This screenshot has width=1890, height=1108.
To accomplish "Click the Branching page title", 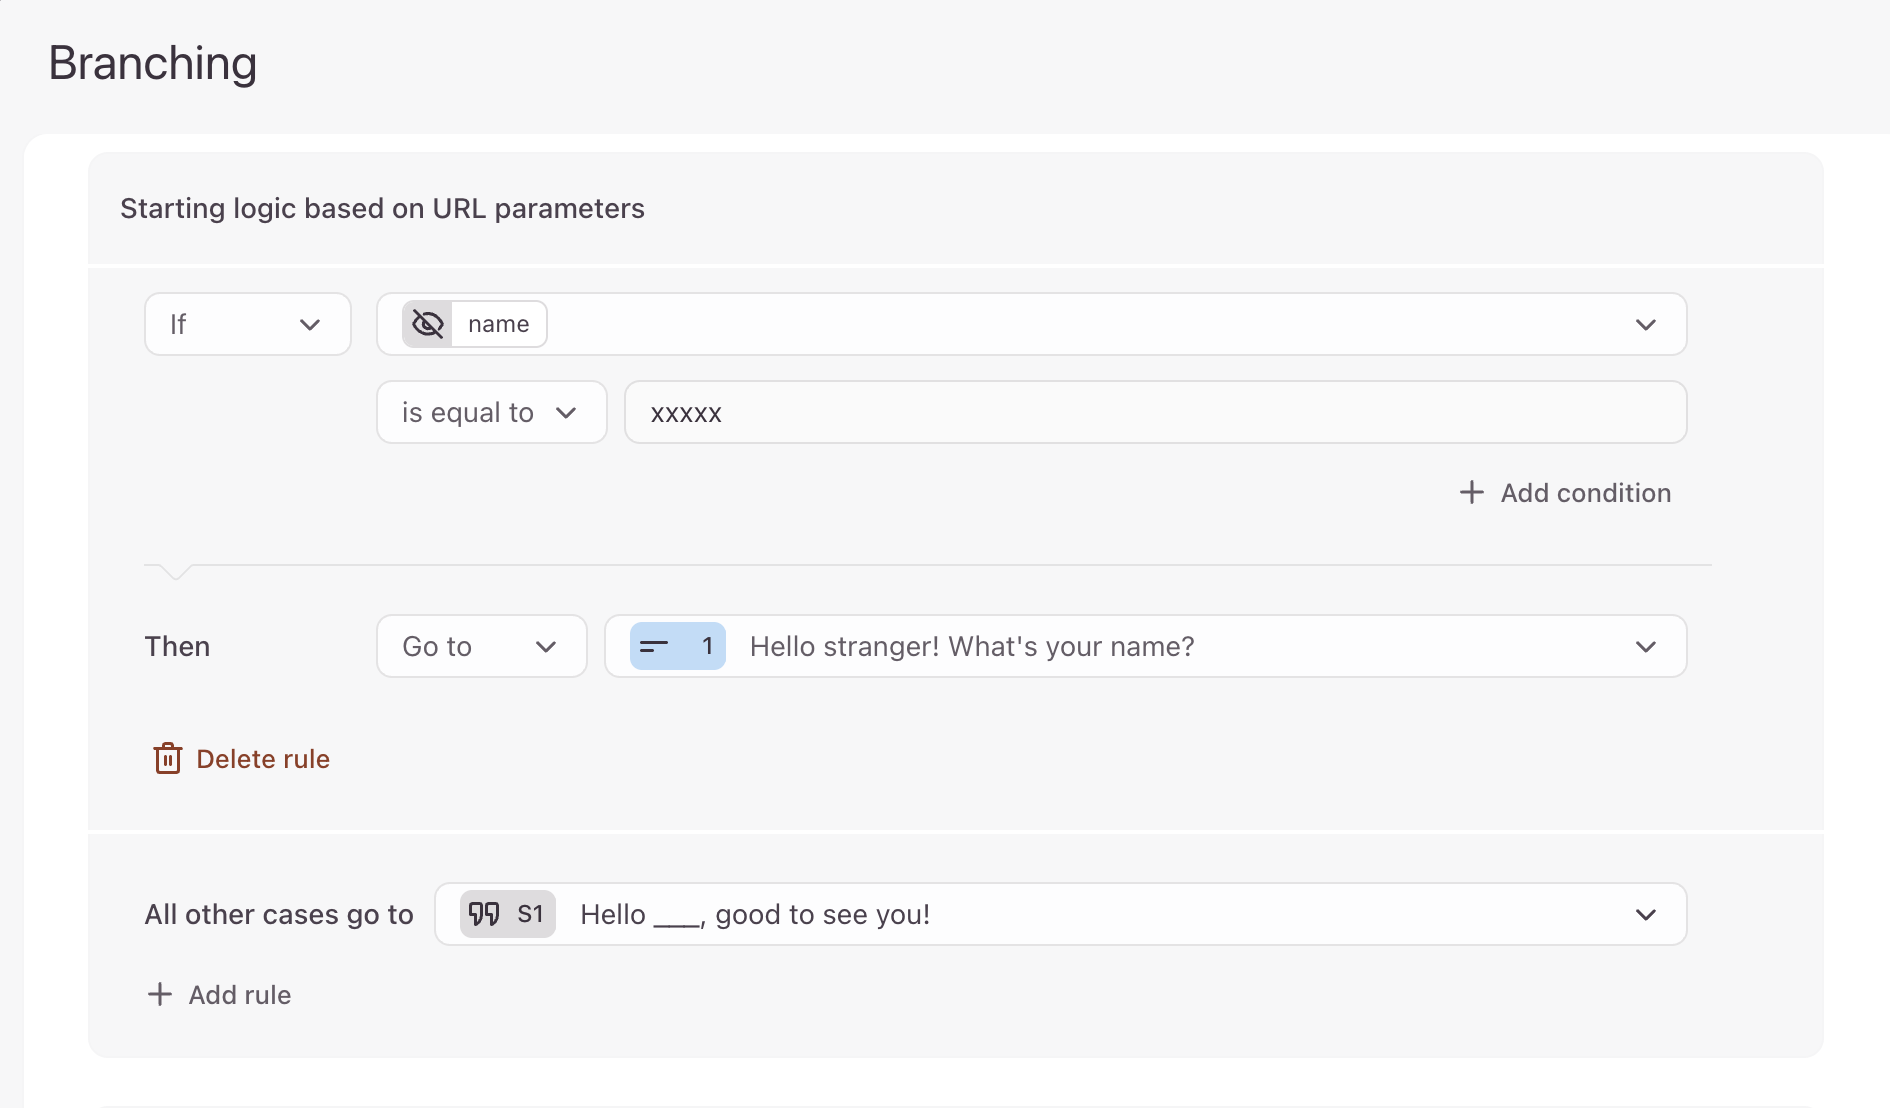I will (153, 63).
